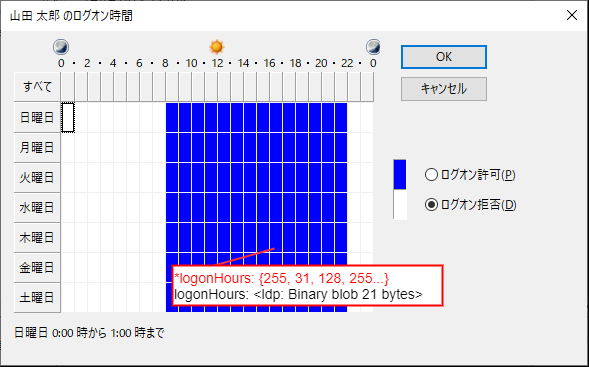The height and width of the screenshot is (367, 589).
Task: Close the ログオン時間 dialog
Action: pyautogui.click(x=572, y=15)
